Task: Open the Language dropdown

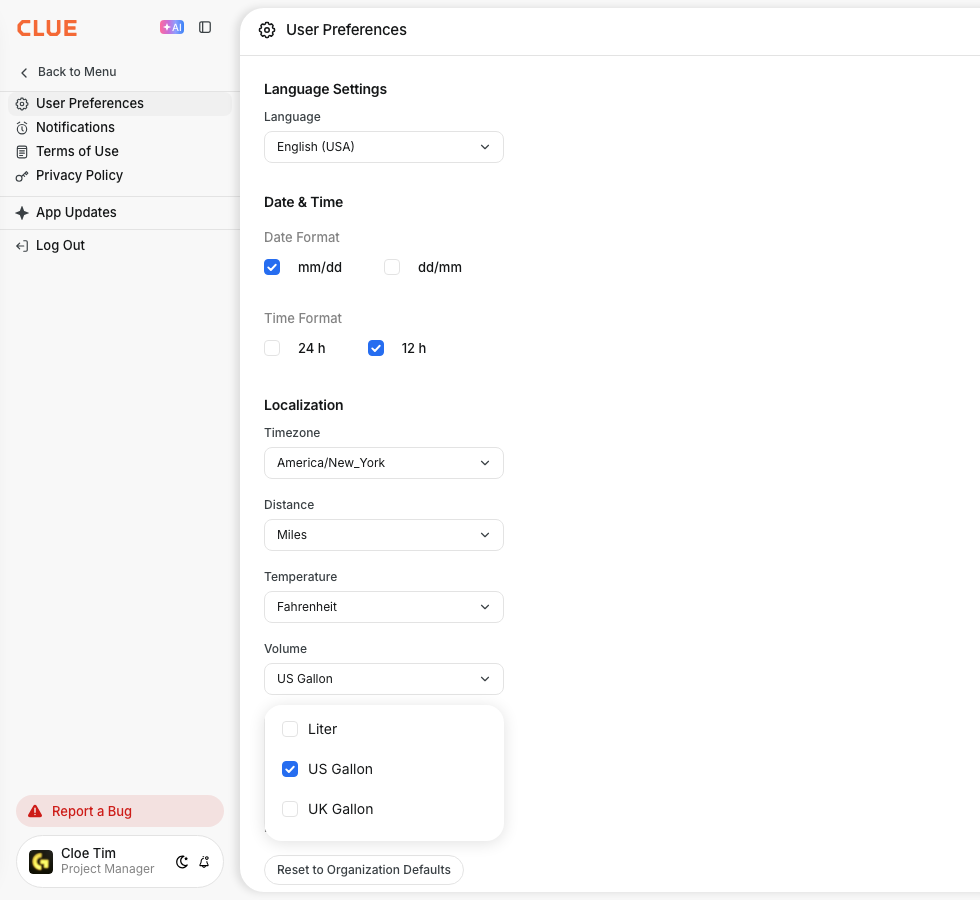Action: point(384,147)
